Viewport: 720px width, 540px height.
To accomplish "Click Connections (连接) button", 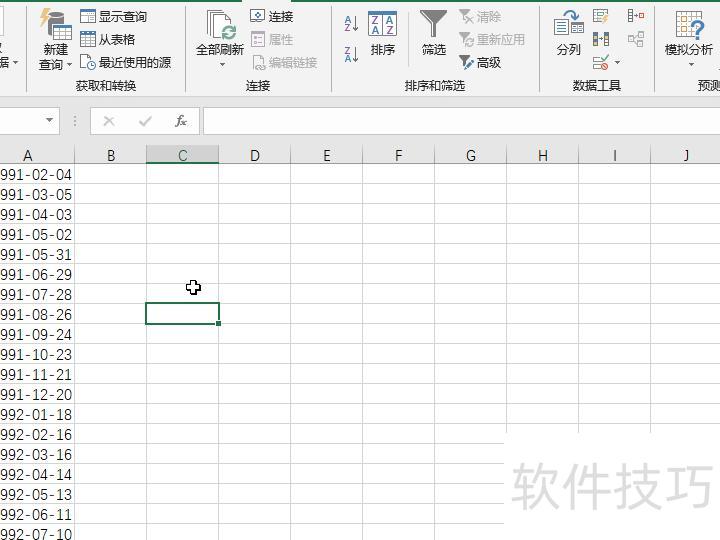I will point(272,17).
